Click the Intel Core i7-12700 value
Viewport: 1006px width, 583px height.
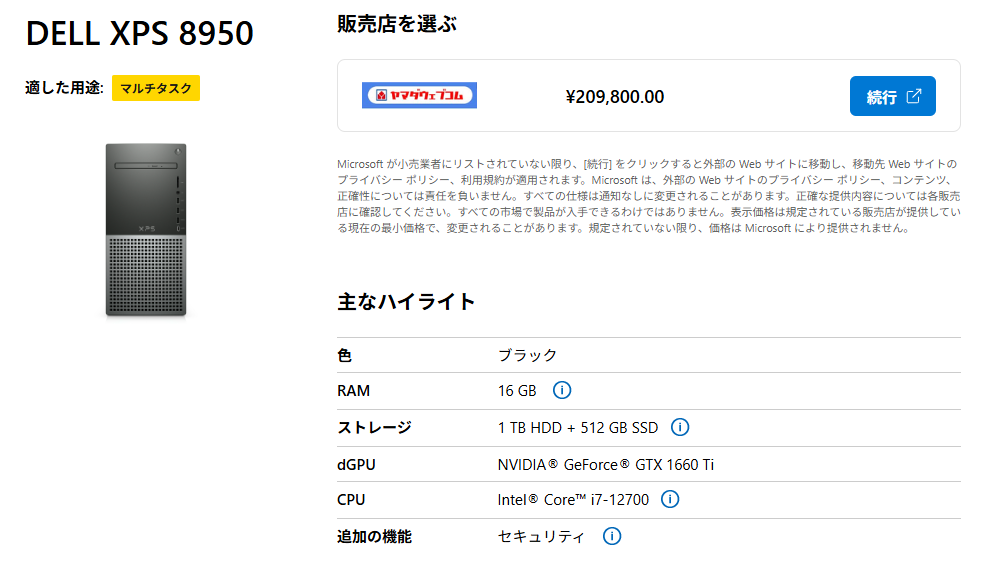tap(574, 500)
